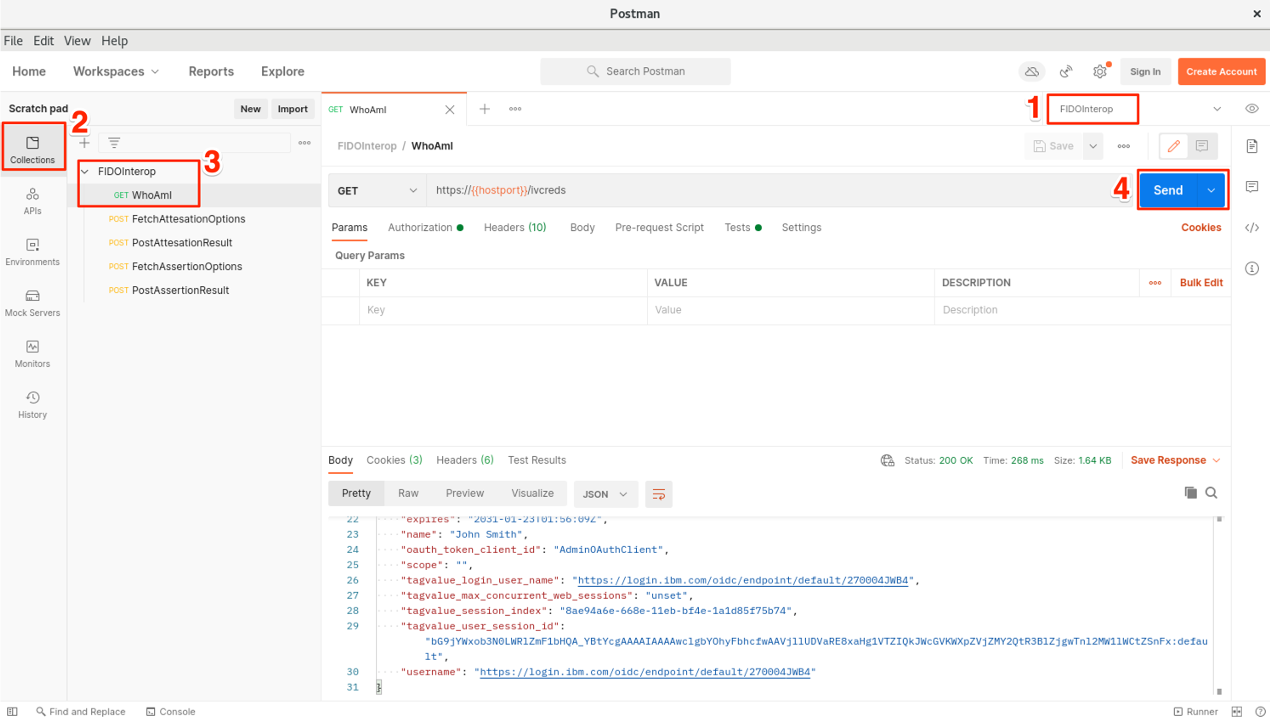This screenshot has width=1270, height=722.
Task: Open request actions ellipsis next to Save
Action: (x=1124, y=146)
